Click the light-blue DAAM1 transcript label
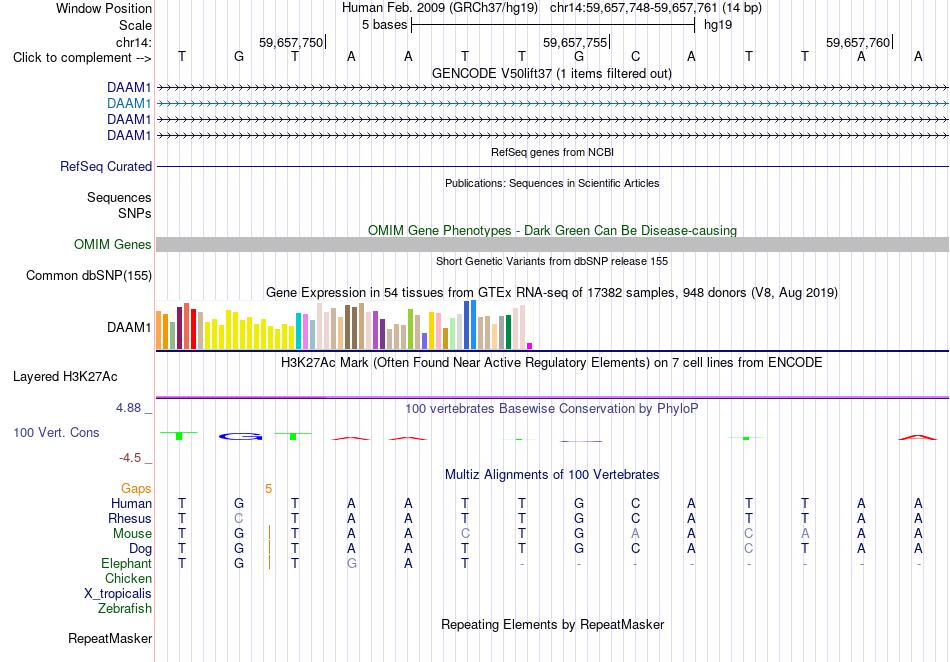The image size is (950, 662). pos(129,104)
